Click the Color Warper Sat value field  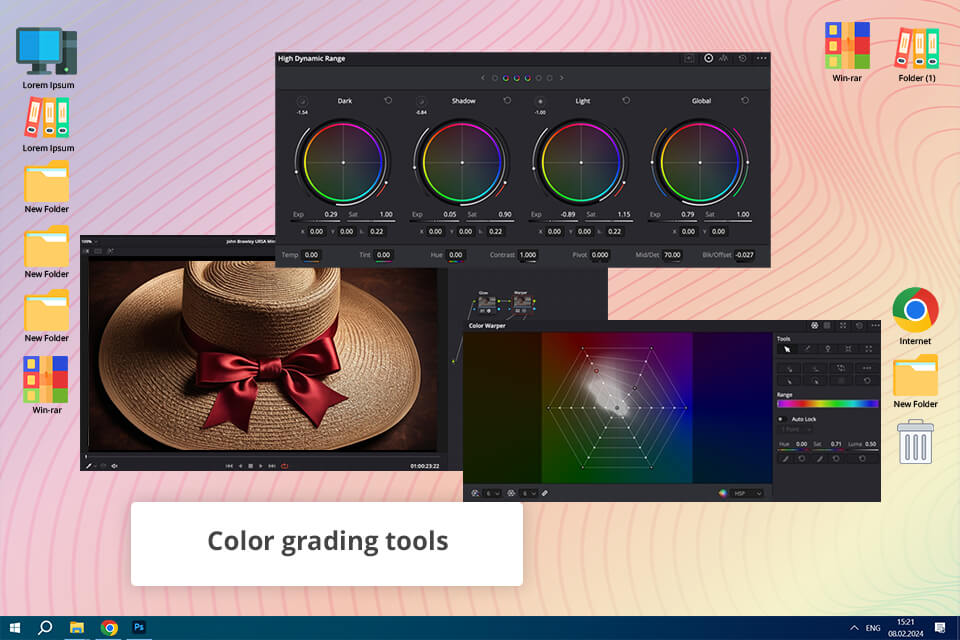836,444
